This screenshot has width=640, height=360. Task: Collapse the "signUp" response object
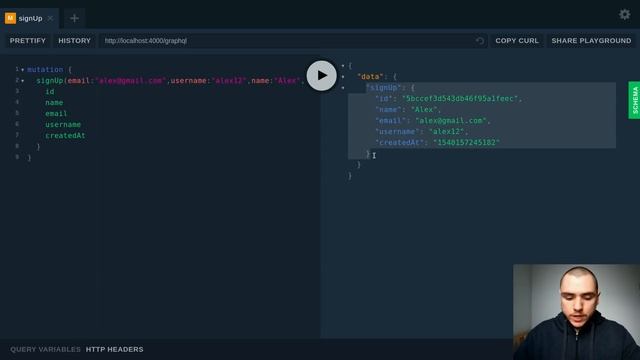(x=343, y=87)
